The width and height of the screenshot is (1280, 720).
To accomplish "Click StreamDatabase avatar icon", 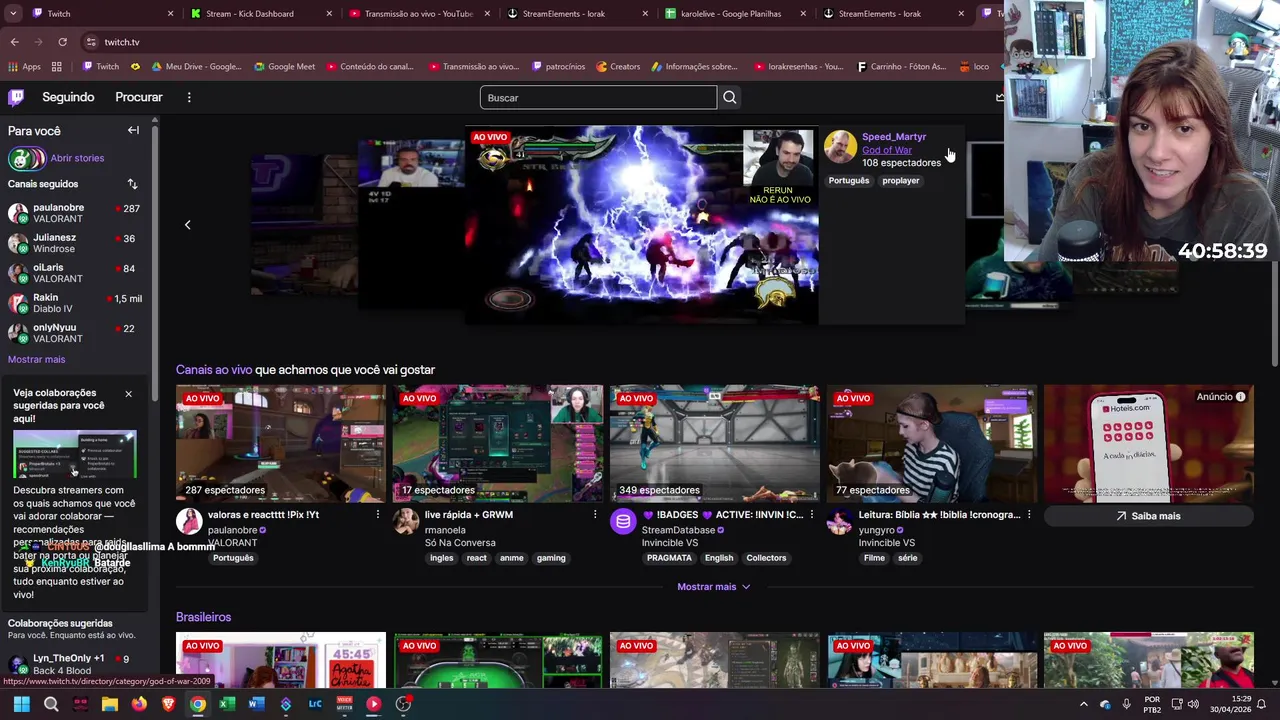I will (x=623, y=521).
